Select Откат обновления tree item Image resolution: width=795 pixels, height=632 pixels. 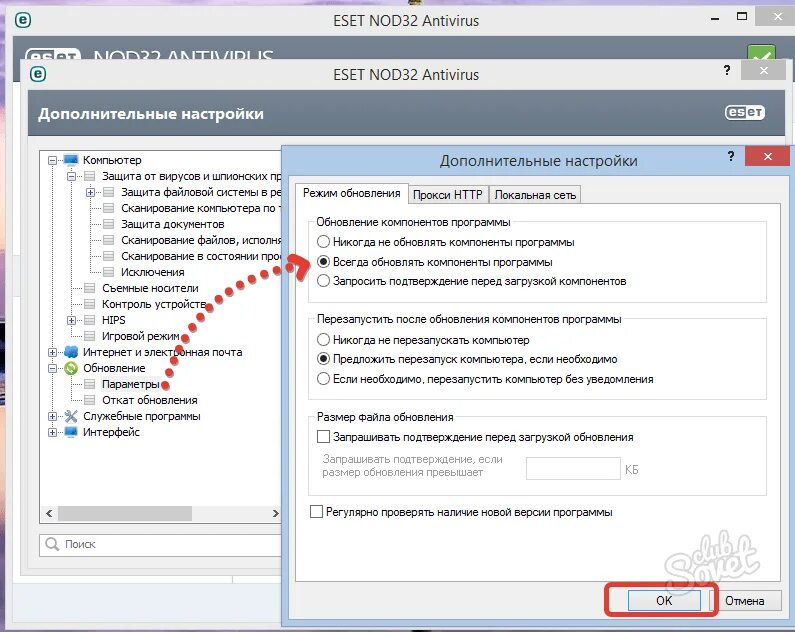pyautogui.click(x=150, y=400)
